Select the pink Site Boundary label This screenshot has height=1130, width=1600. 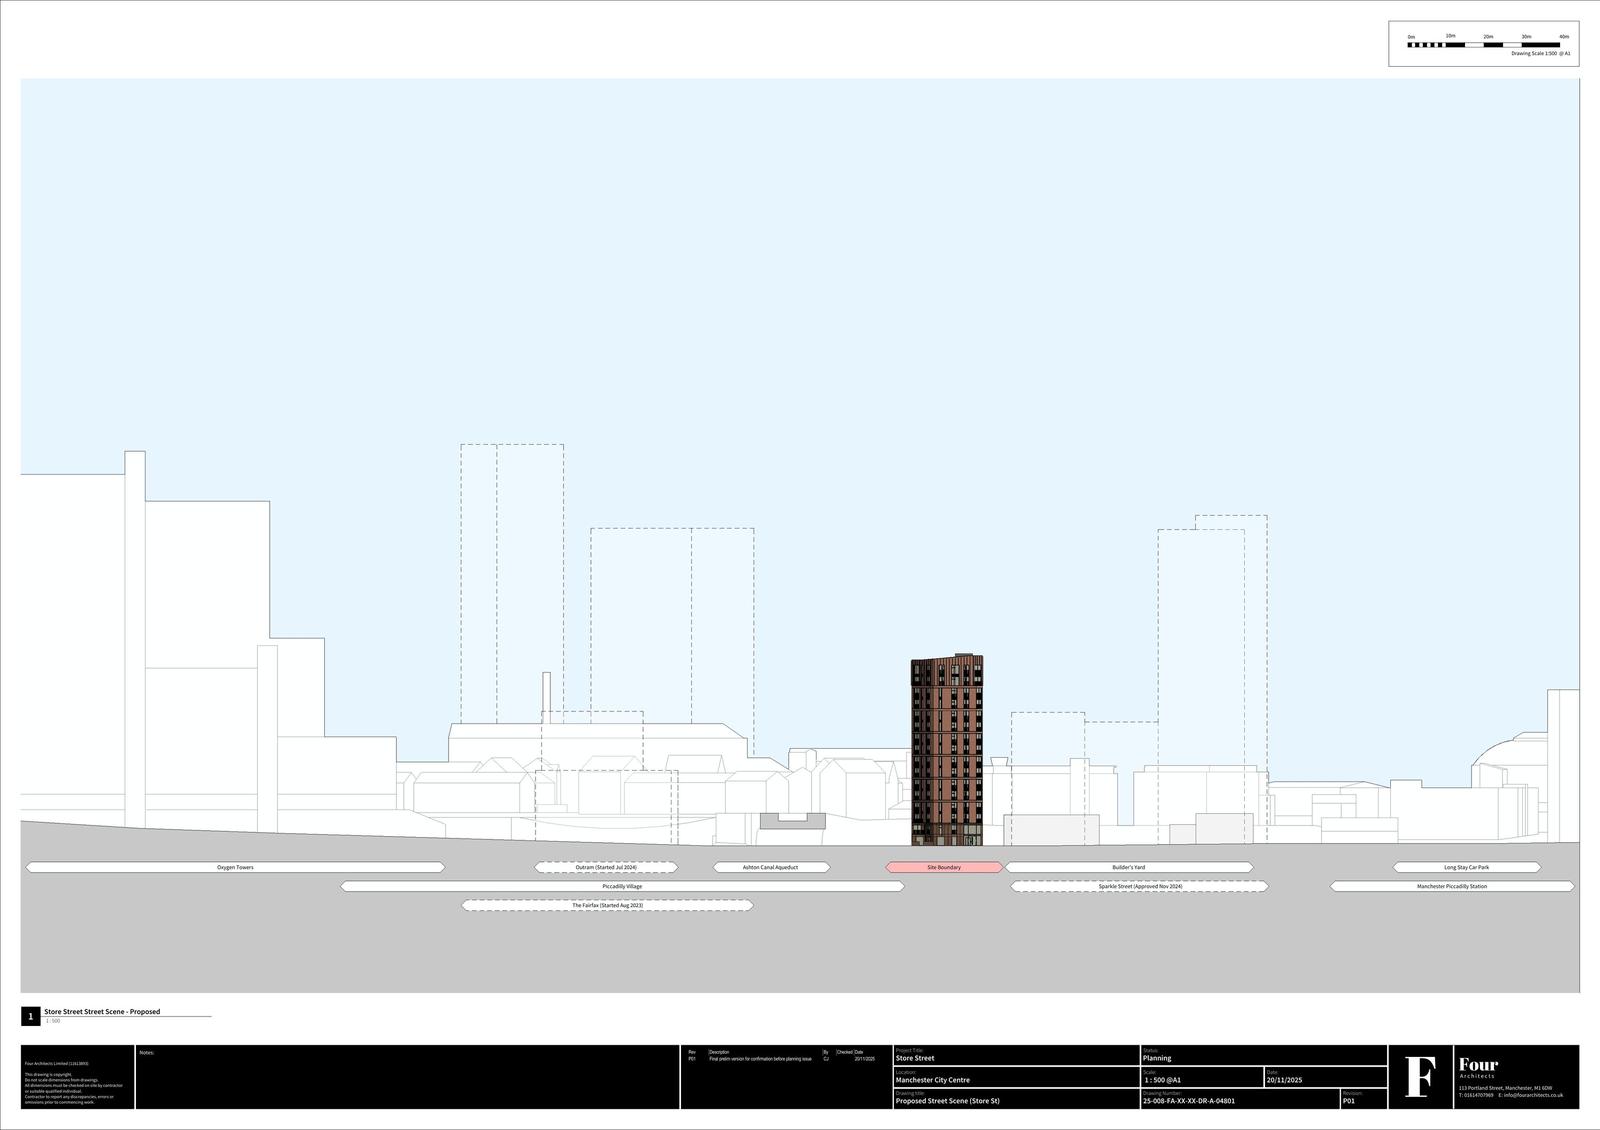click(x=943, y=867)
